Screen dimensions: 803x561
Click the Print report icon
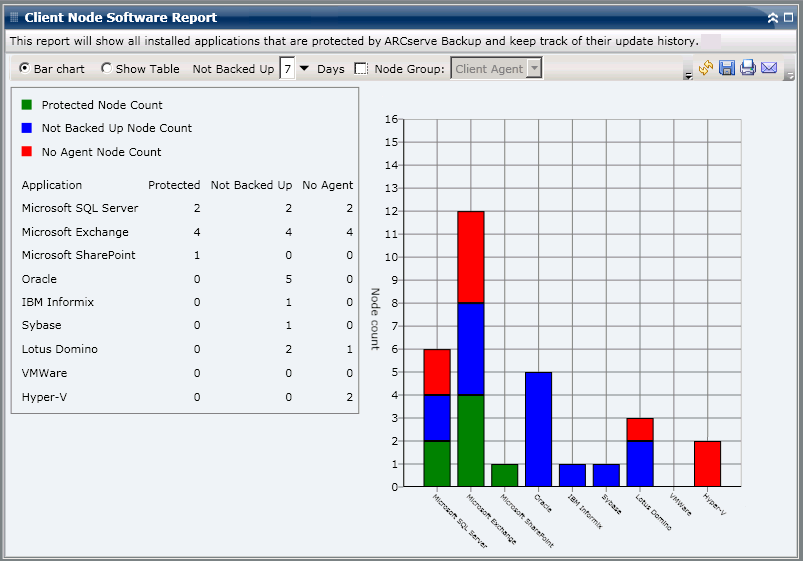click(x=748, y=68)
